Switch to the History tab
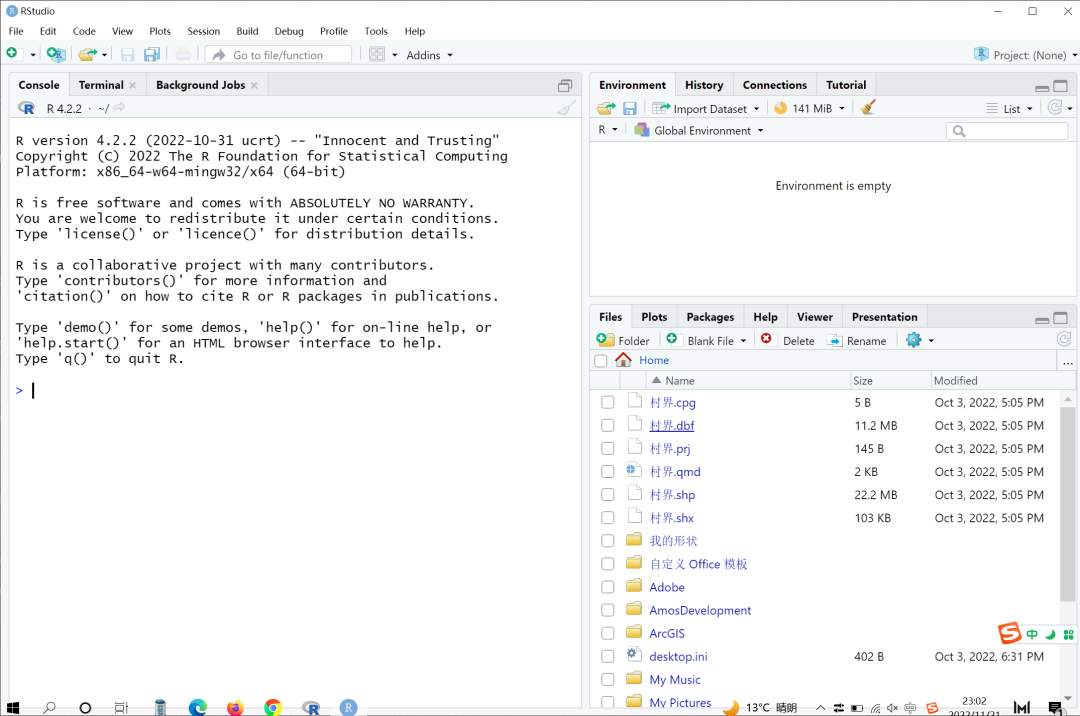 click(704, 85)
